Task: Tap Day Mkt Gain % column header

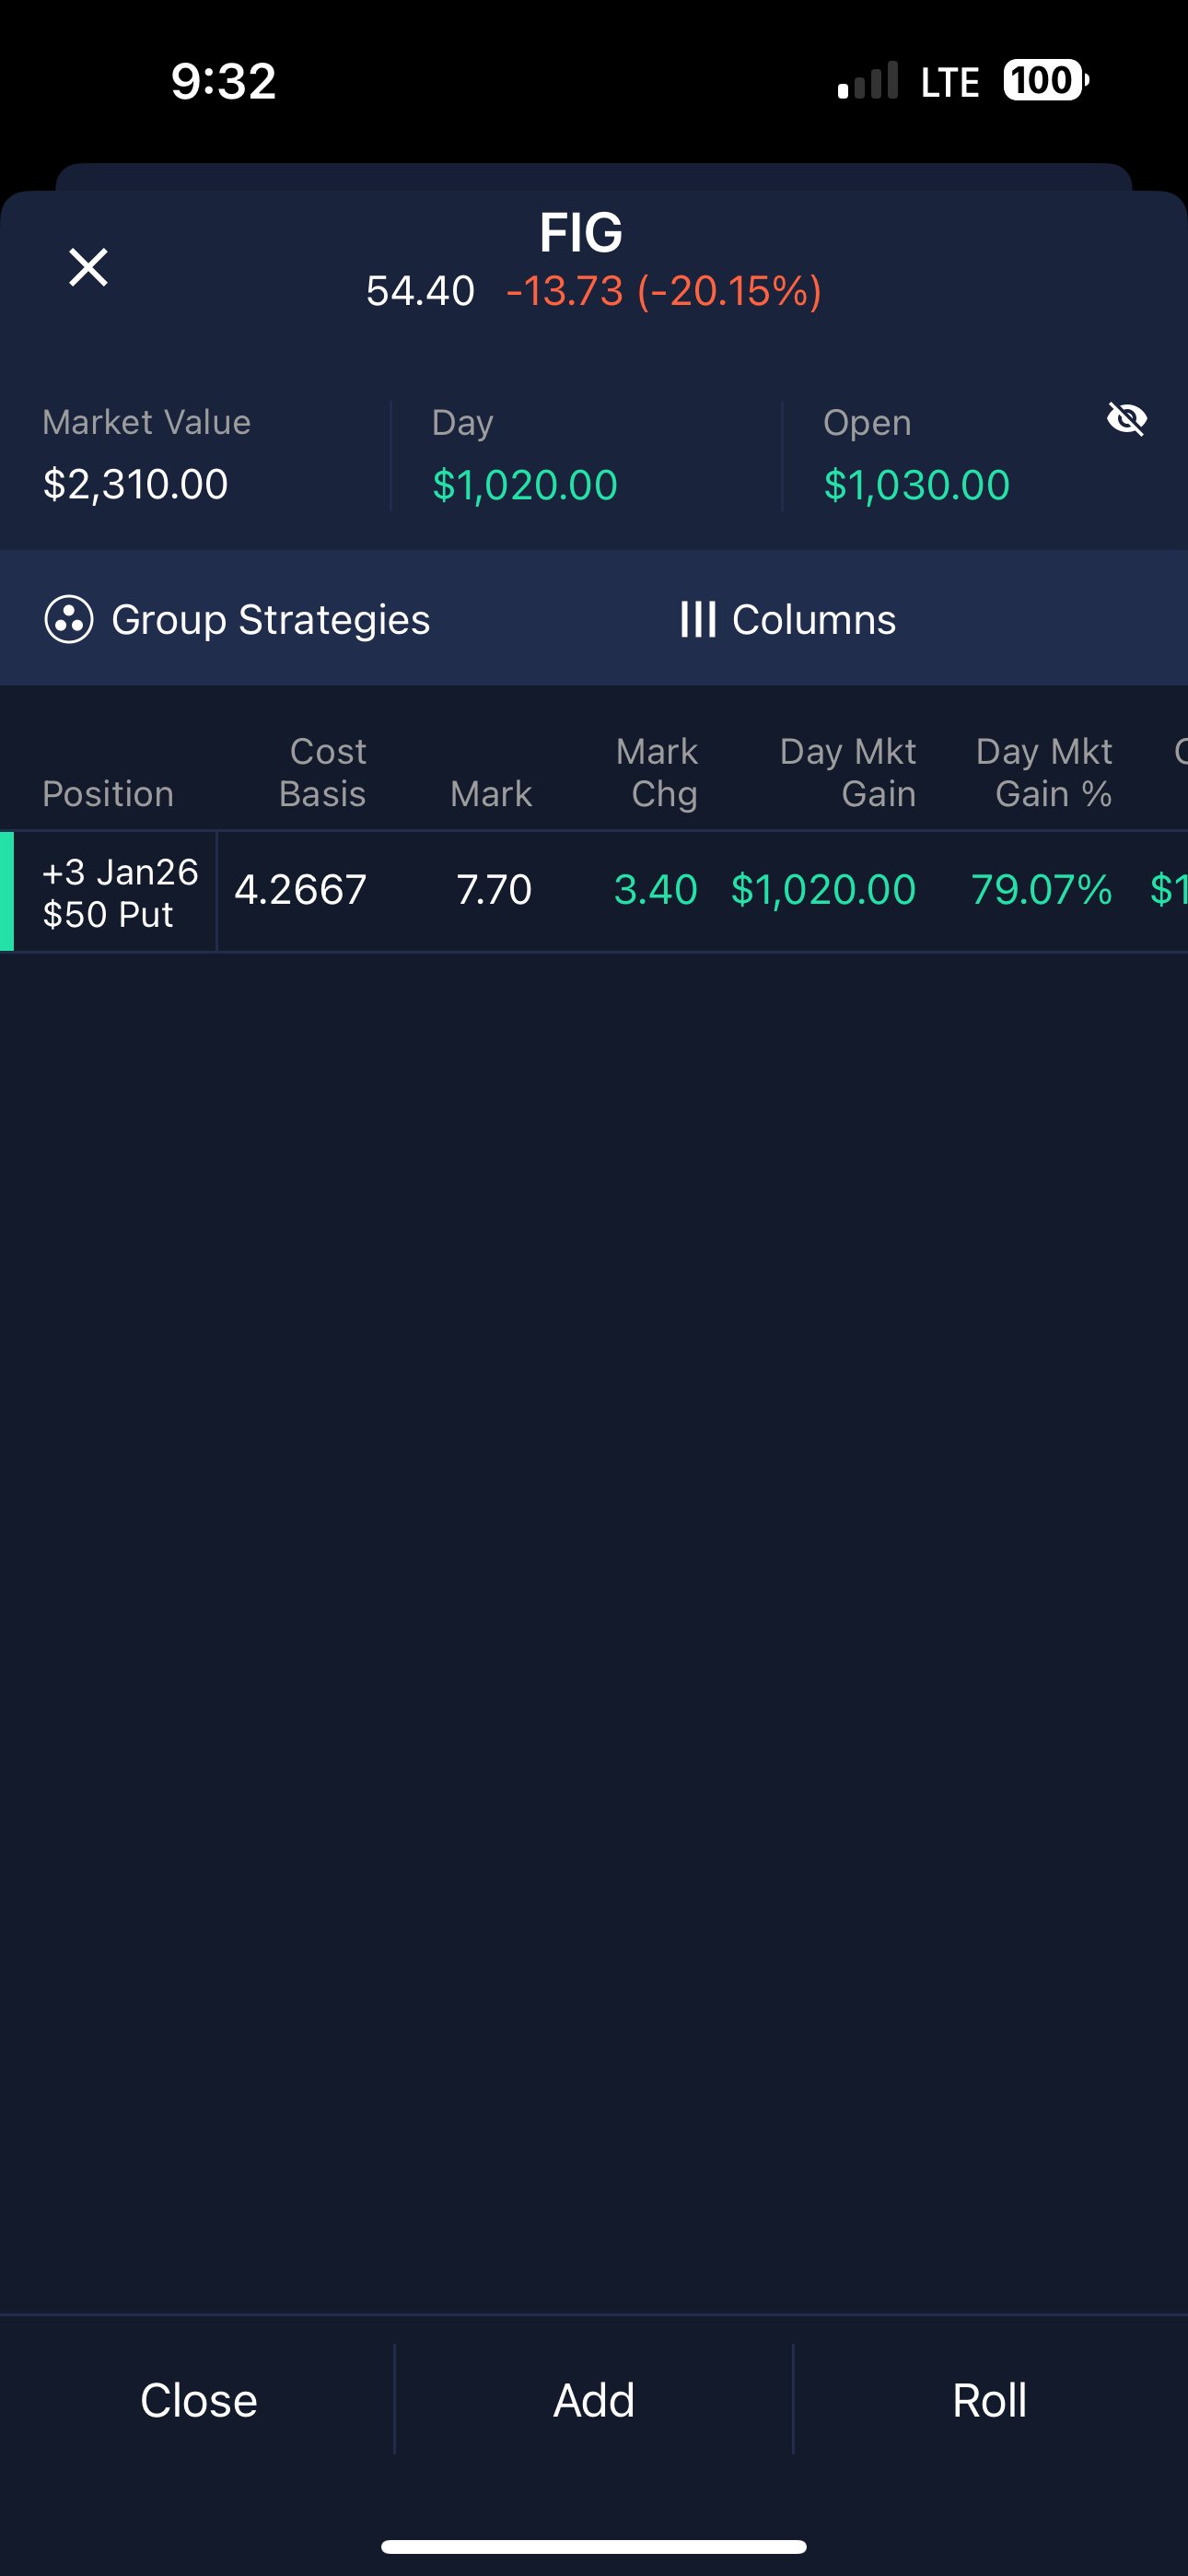Action: coord(1043,772)
